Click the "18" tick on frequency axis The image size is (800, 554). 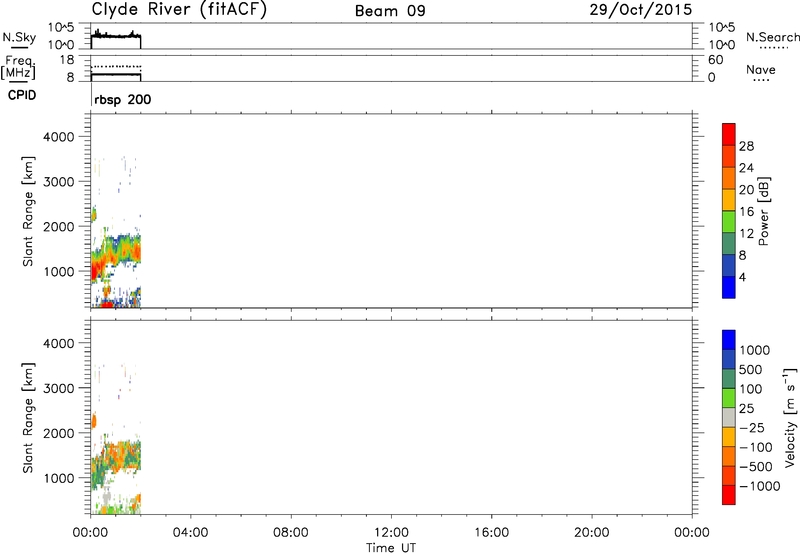[67, 60]
